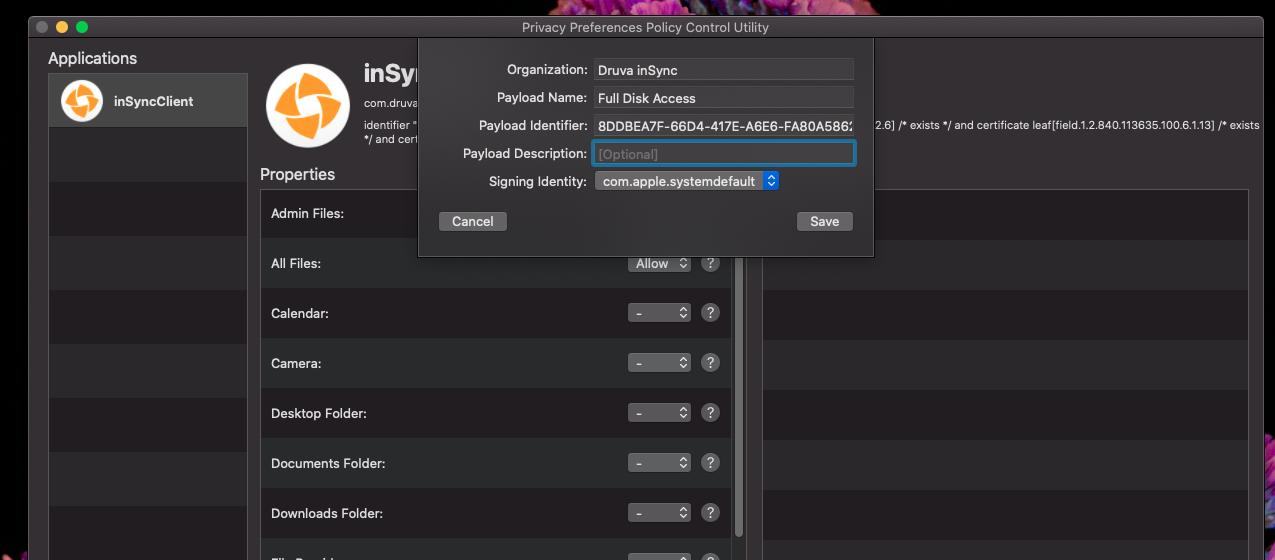The image size is (1275, 560).
Task: Open help for Downloads Folder
Action: [x=710, y=513]
